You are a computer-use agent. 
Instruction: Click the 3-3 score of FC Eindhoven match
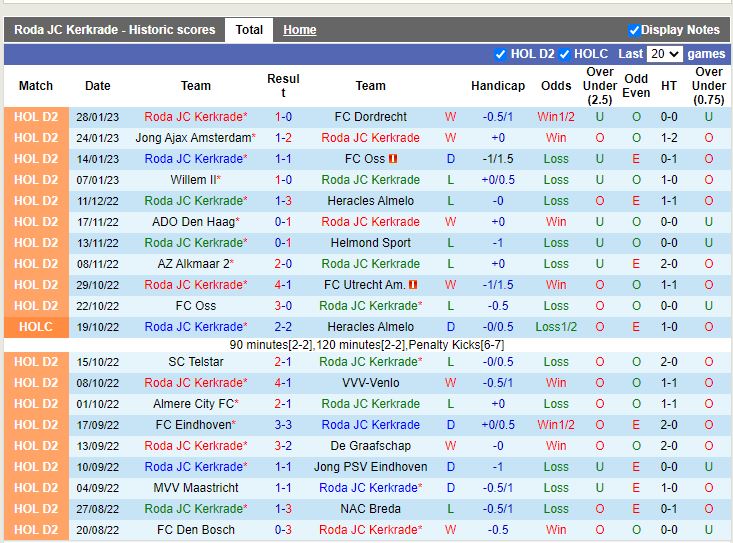[x=283, y=425]
